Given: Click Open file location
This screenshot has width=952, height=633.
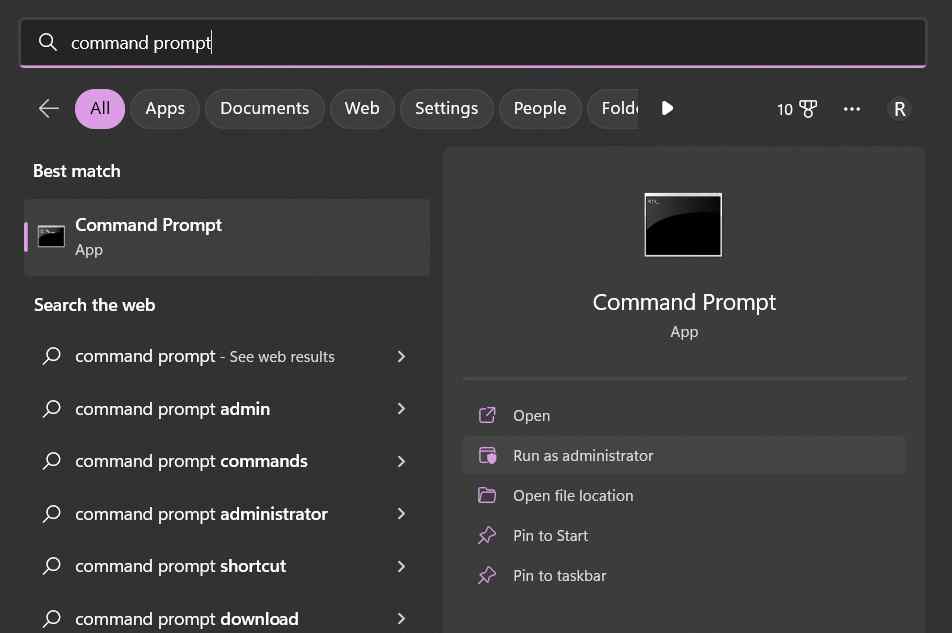Looking at the screenshot, I should click(x=684, y=496).
